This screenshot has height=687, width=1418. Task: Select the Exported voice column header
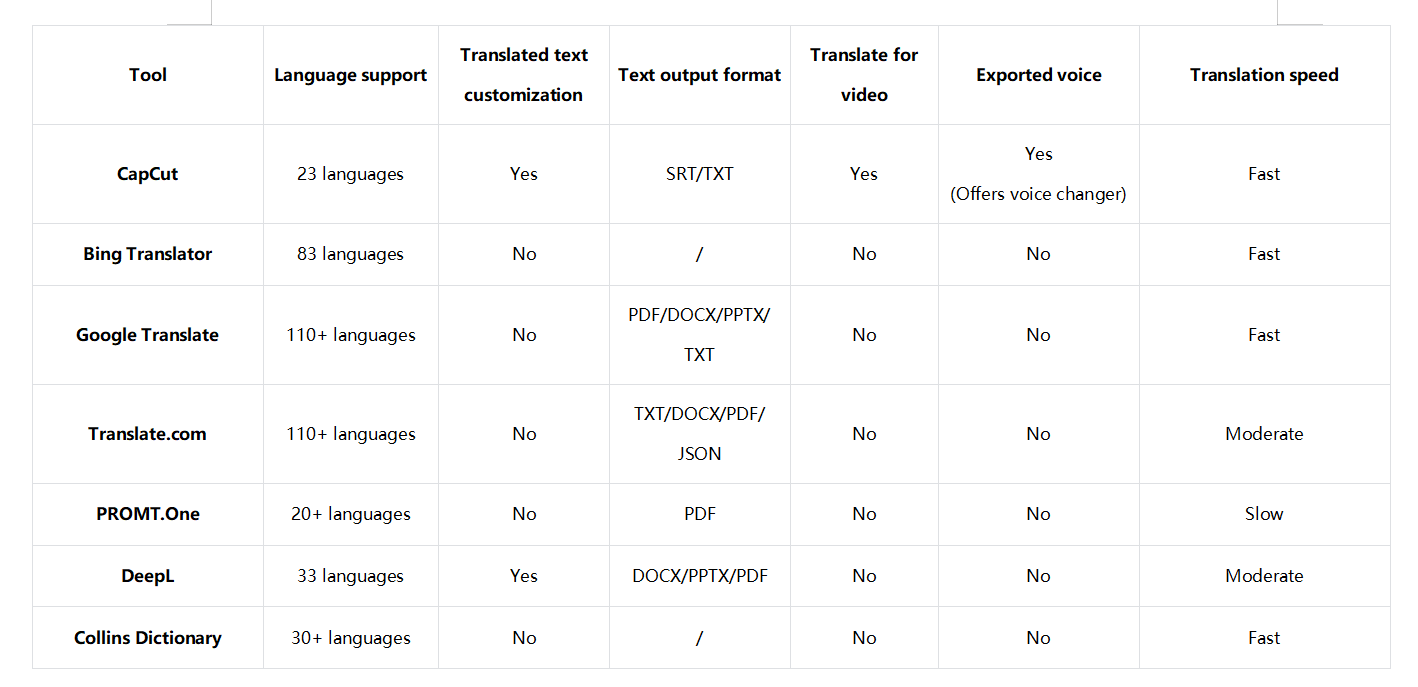(x=1038, y=75)
